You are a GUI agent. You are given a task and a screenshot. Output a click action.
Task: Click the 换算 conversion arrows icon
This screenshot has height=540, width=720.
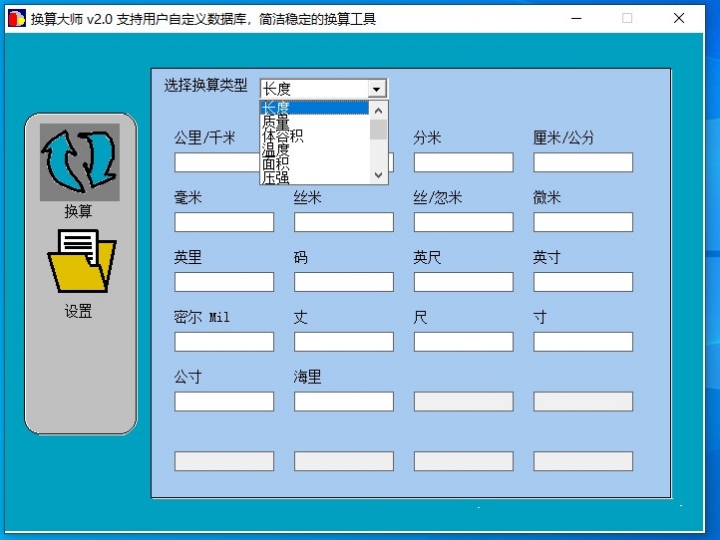pos(79,161)
